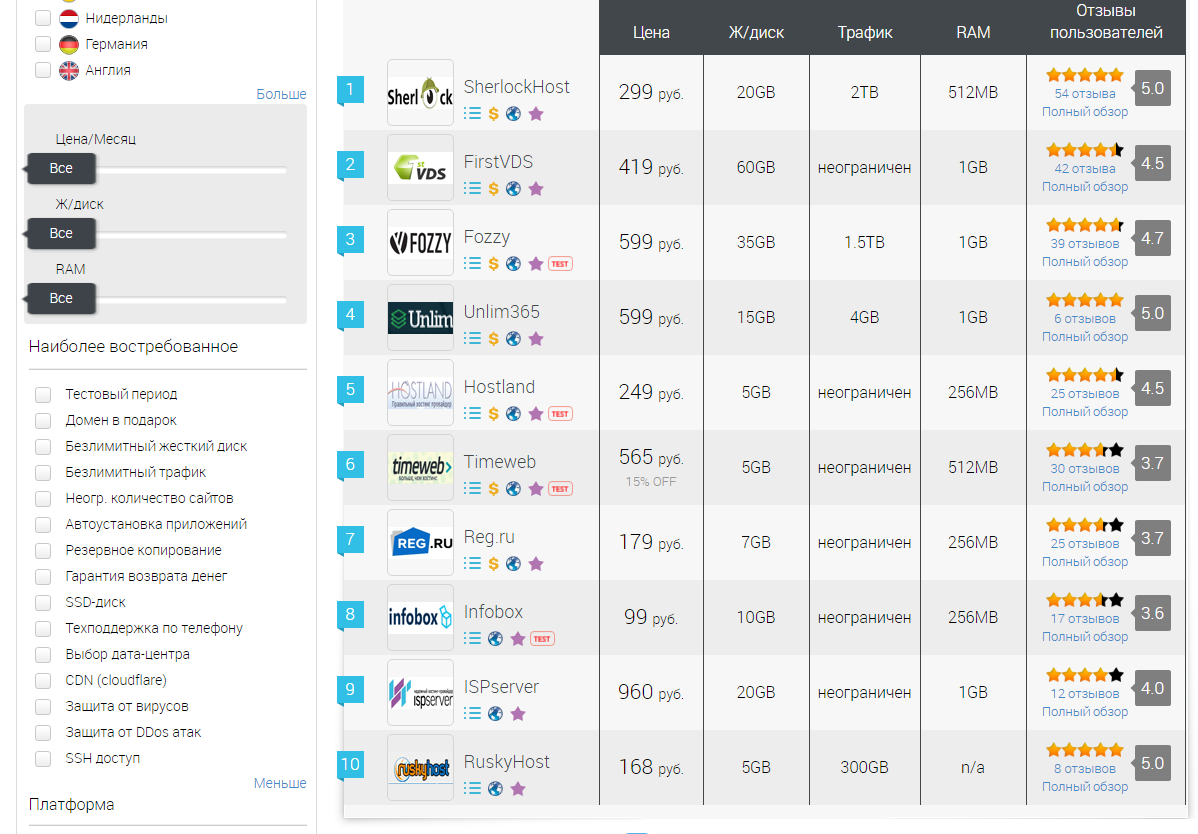Image resolution: width=1198 pixels, height=834 pixels.
Task: Check the Резервное копирование checkbox
Action: pyautogui.click(x=43, y=550)
